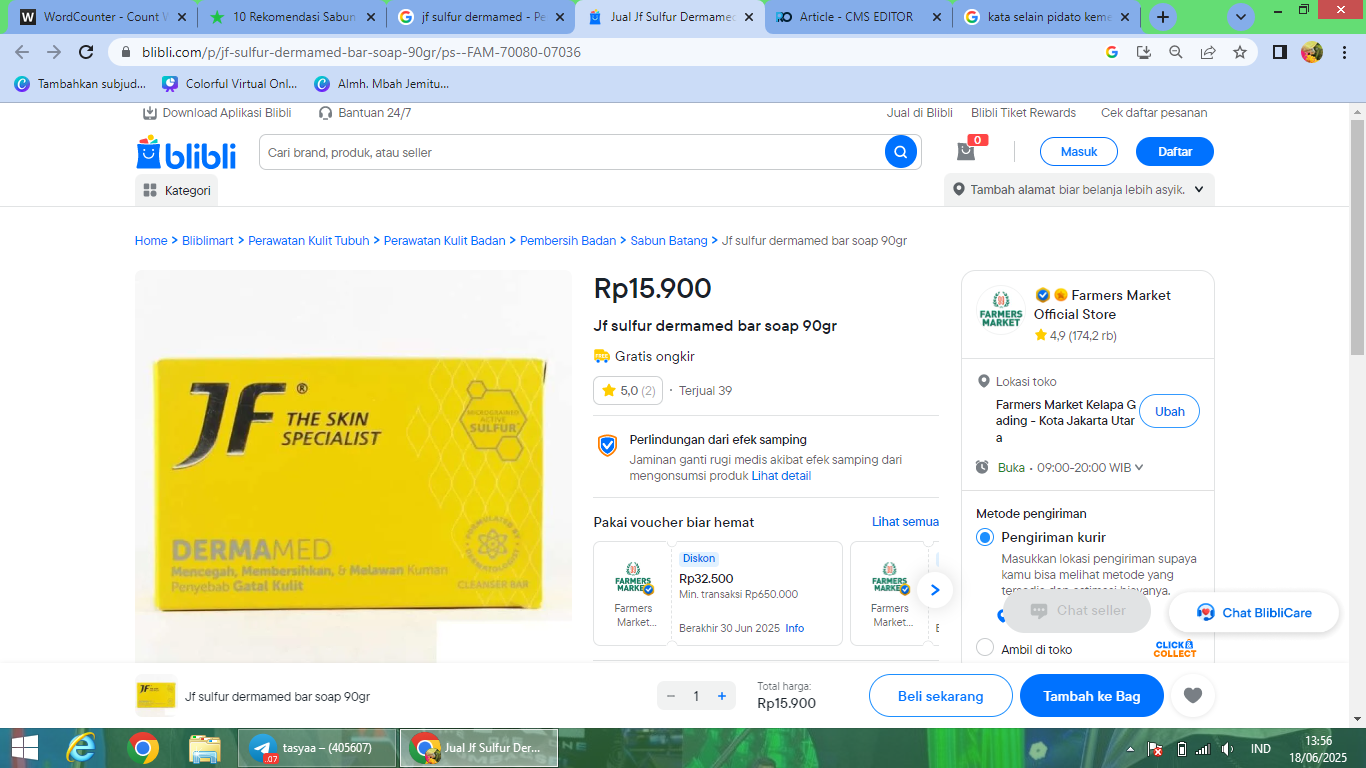The image size is (1366, 768).
Task: Open Colorful Virtual Onl... bookmark
Action: 229,84
